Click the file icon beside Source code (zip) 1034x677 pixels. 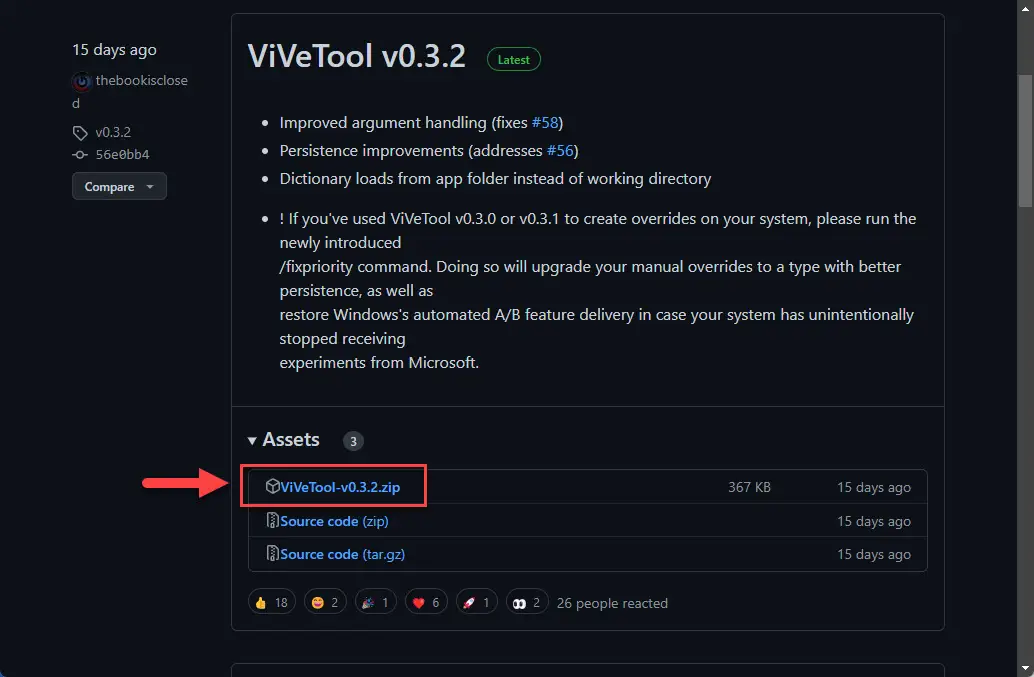pos(270,521)
